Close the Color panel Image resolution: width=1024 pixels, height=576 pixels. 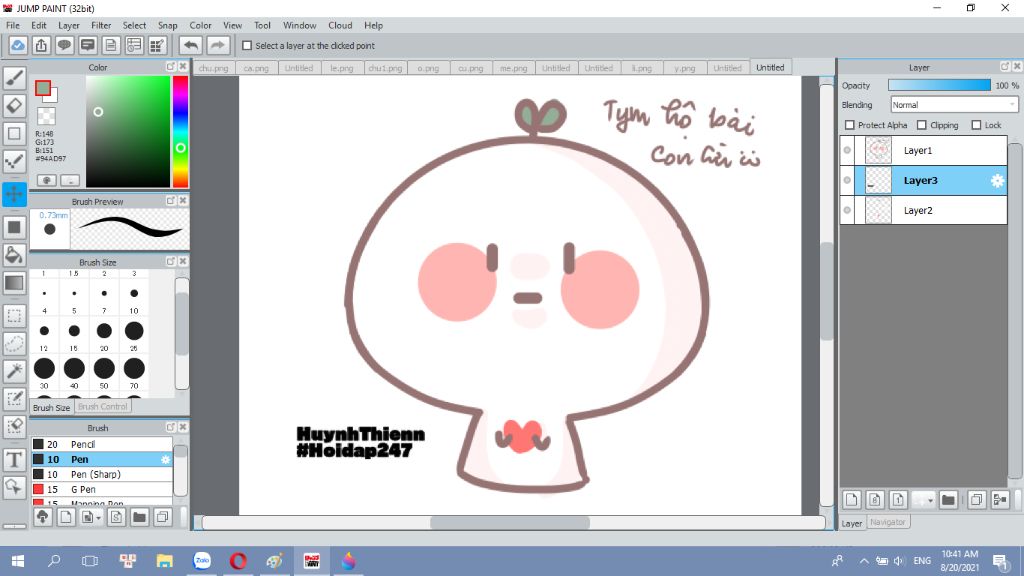point(183,67)
